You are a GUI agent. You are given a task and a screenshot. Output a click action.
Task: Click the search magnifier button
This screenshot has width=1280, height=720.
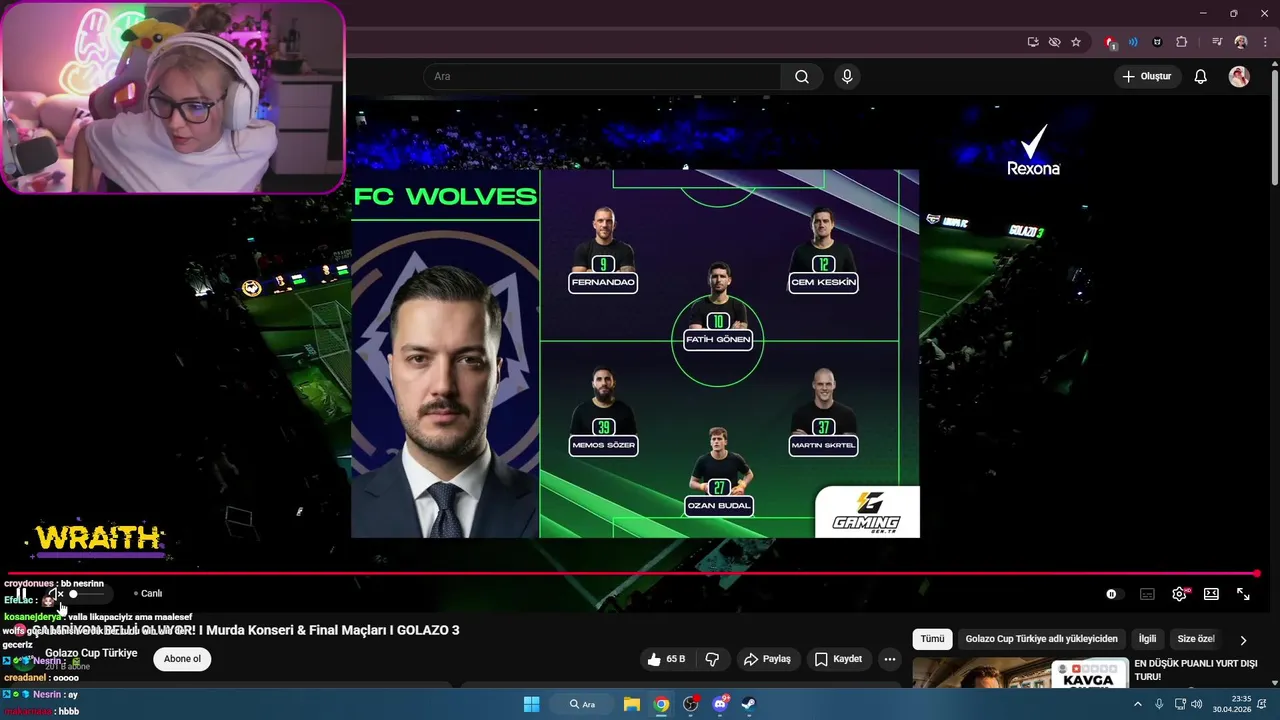click(802, 77)
